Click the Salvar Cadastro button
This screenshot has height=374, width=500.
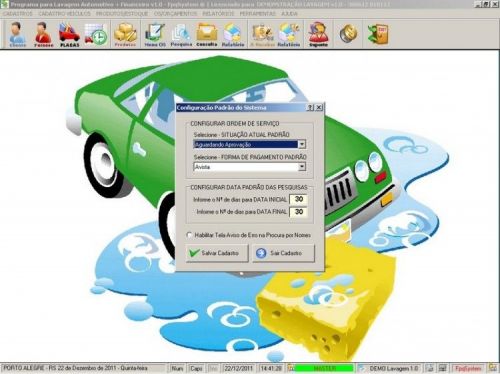point(217,253)
